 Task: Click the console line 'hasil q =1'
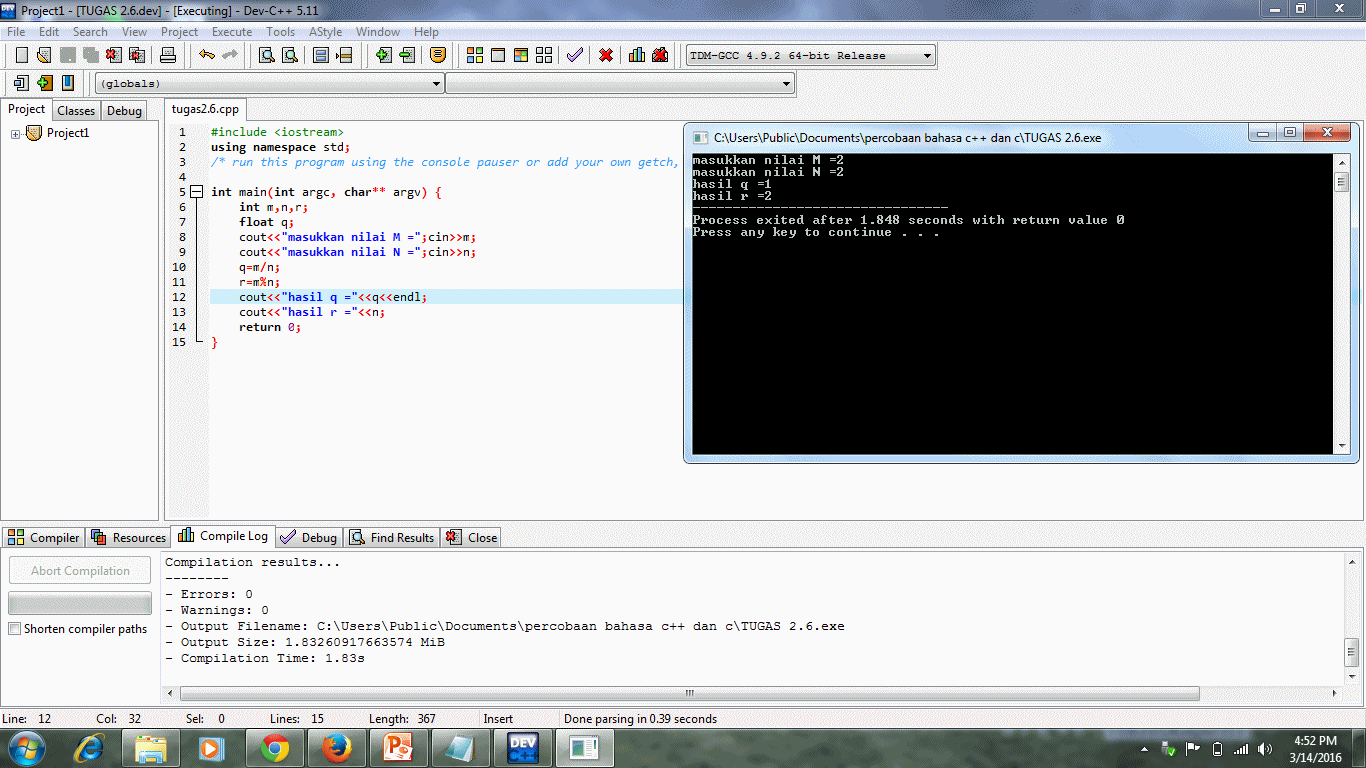click(x=732, y=184)
